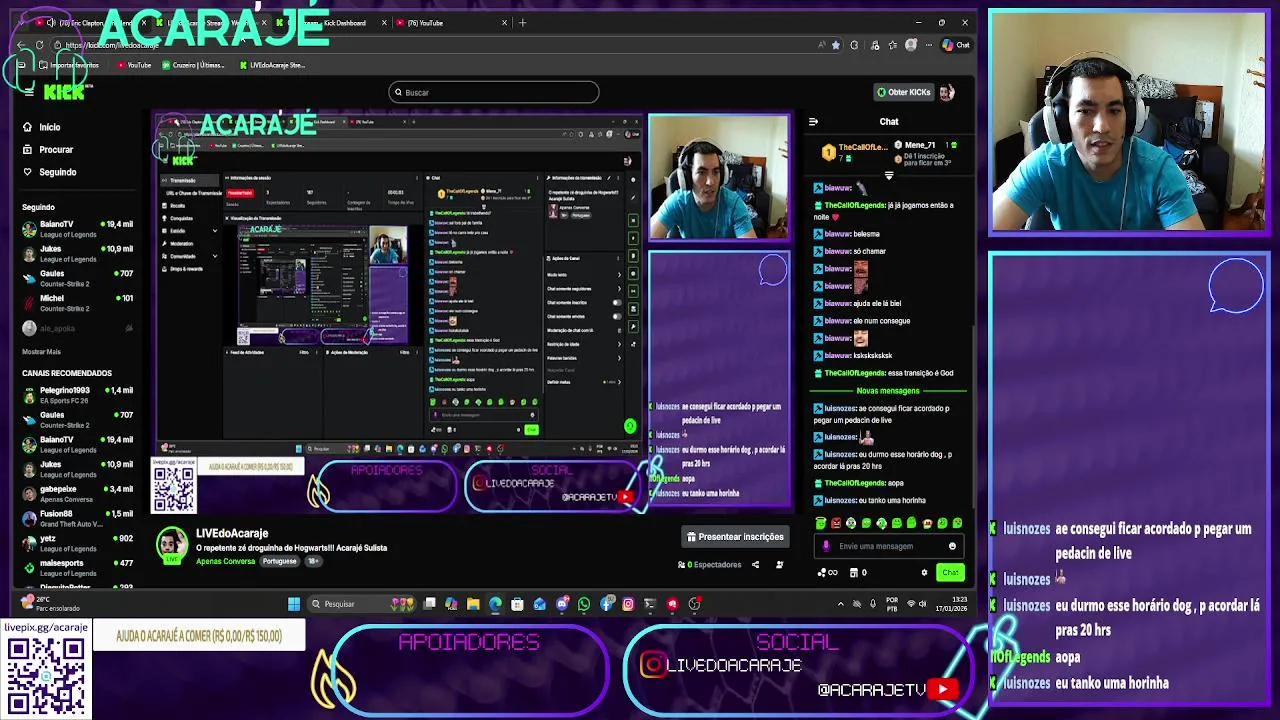Open gabepeixe recommended channel
The width and height of the screenshot is (1280, 720).
tap(78, 494)
